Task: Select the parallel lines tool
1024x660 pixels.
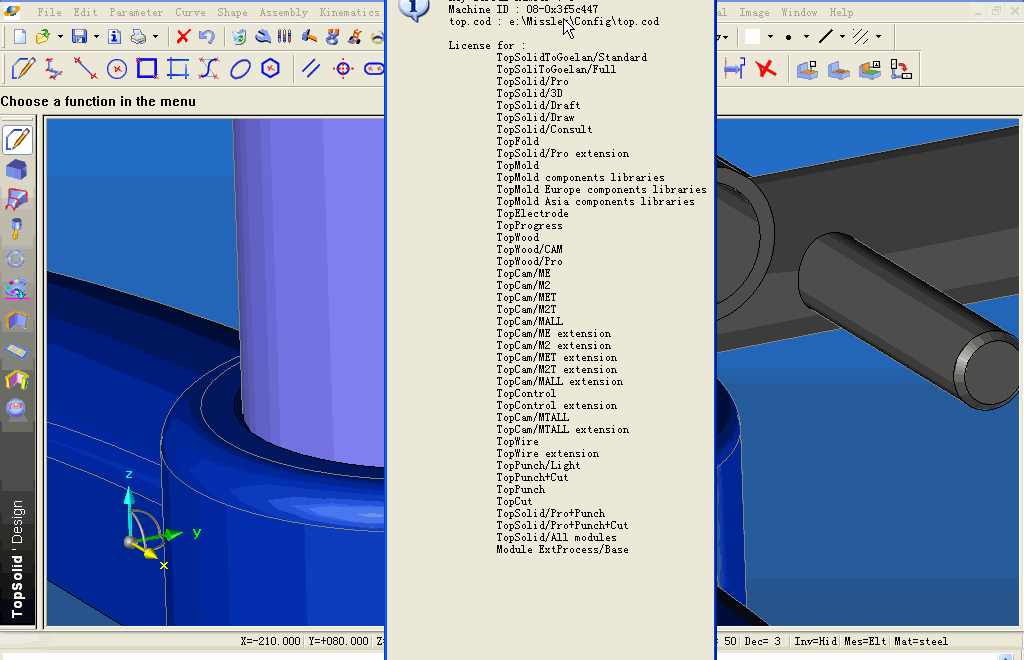Action: click(311, 69)
